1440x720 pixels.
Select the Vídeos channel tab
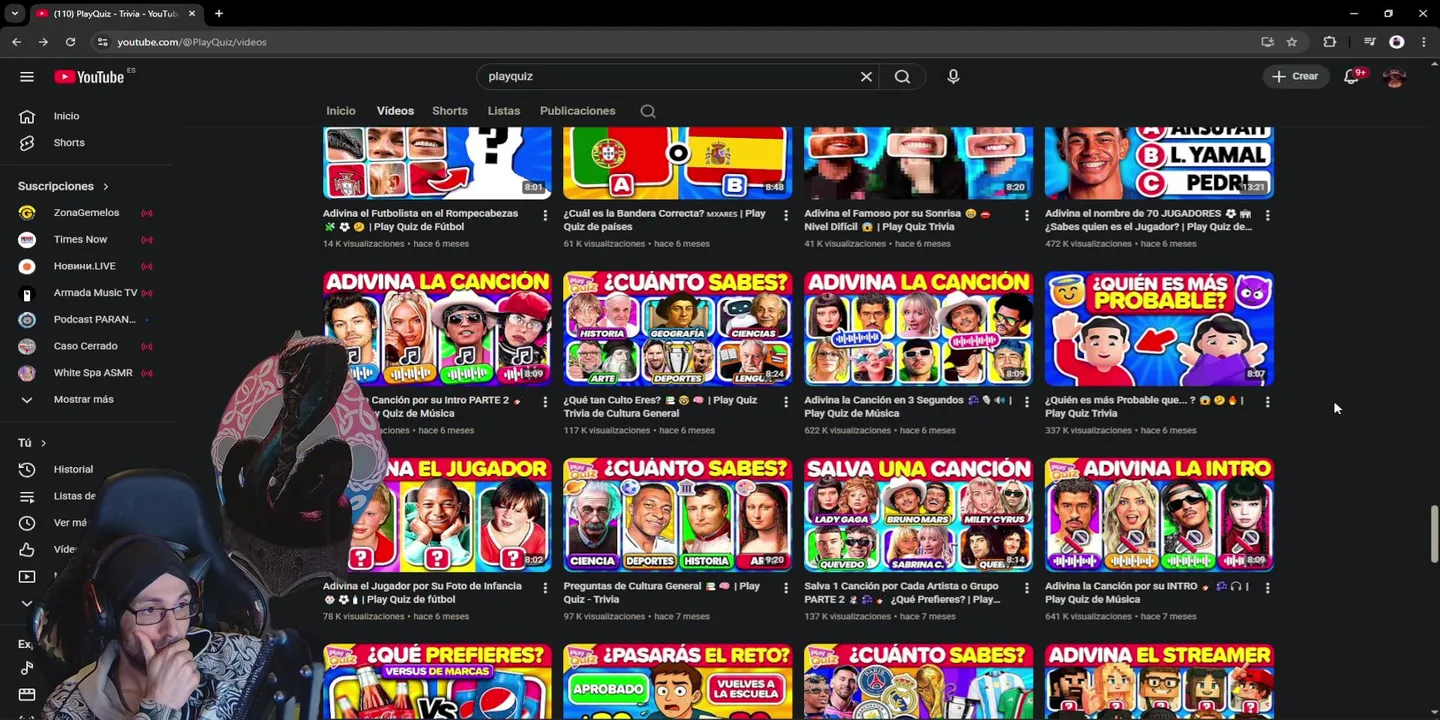395,111
